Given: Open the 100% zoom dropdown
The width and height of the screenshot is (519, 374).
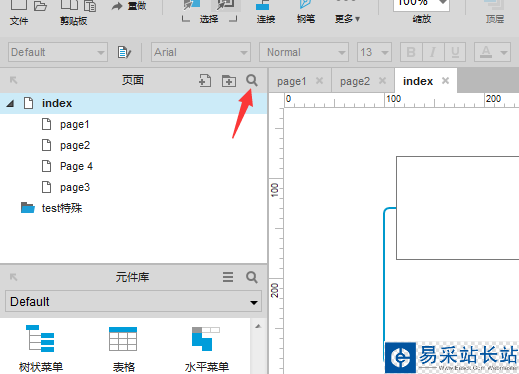Looking at the screenshot, I should tap(443, 3).
